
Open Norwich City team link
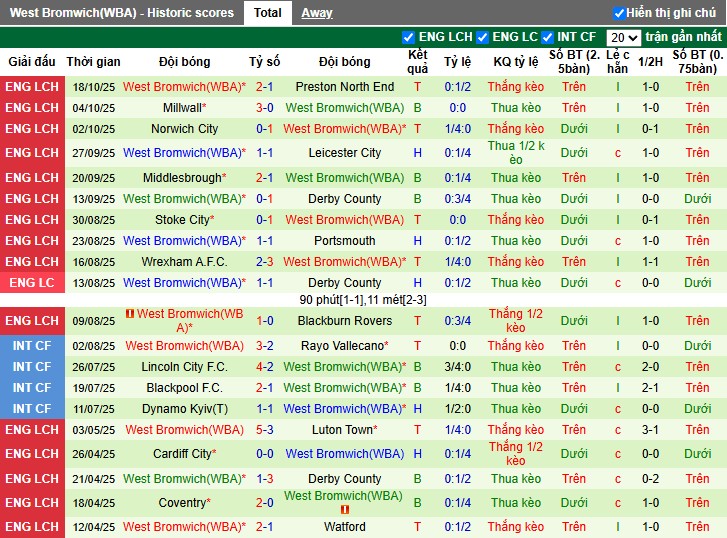[x=185, y=128]
